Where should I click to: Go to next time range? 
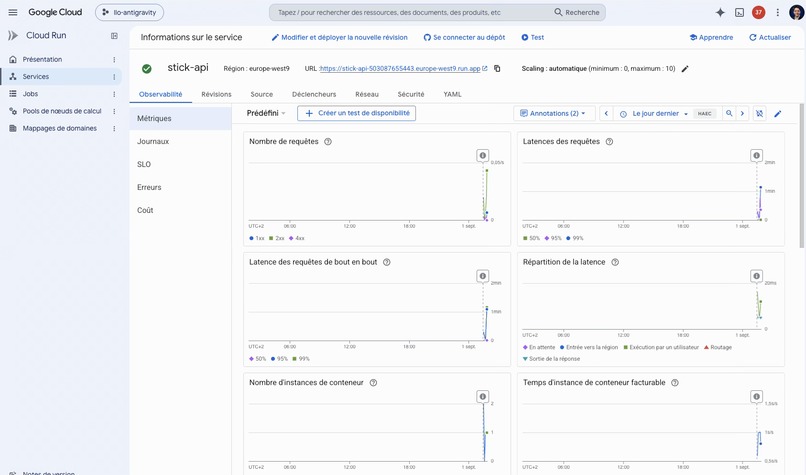click(742, 114)
